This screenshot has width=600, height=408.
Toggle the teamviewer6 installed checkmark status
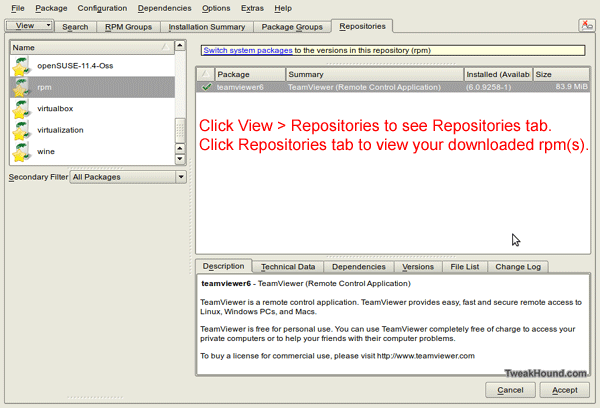click(206, 87)
